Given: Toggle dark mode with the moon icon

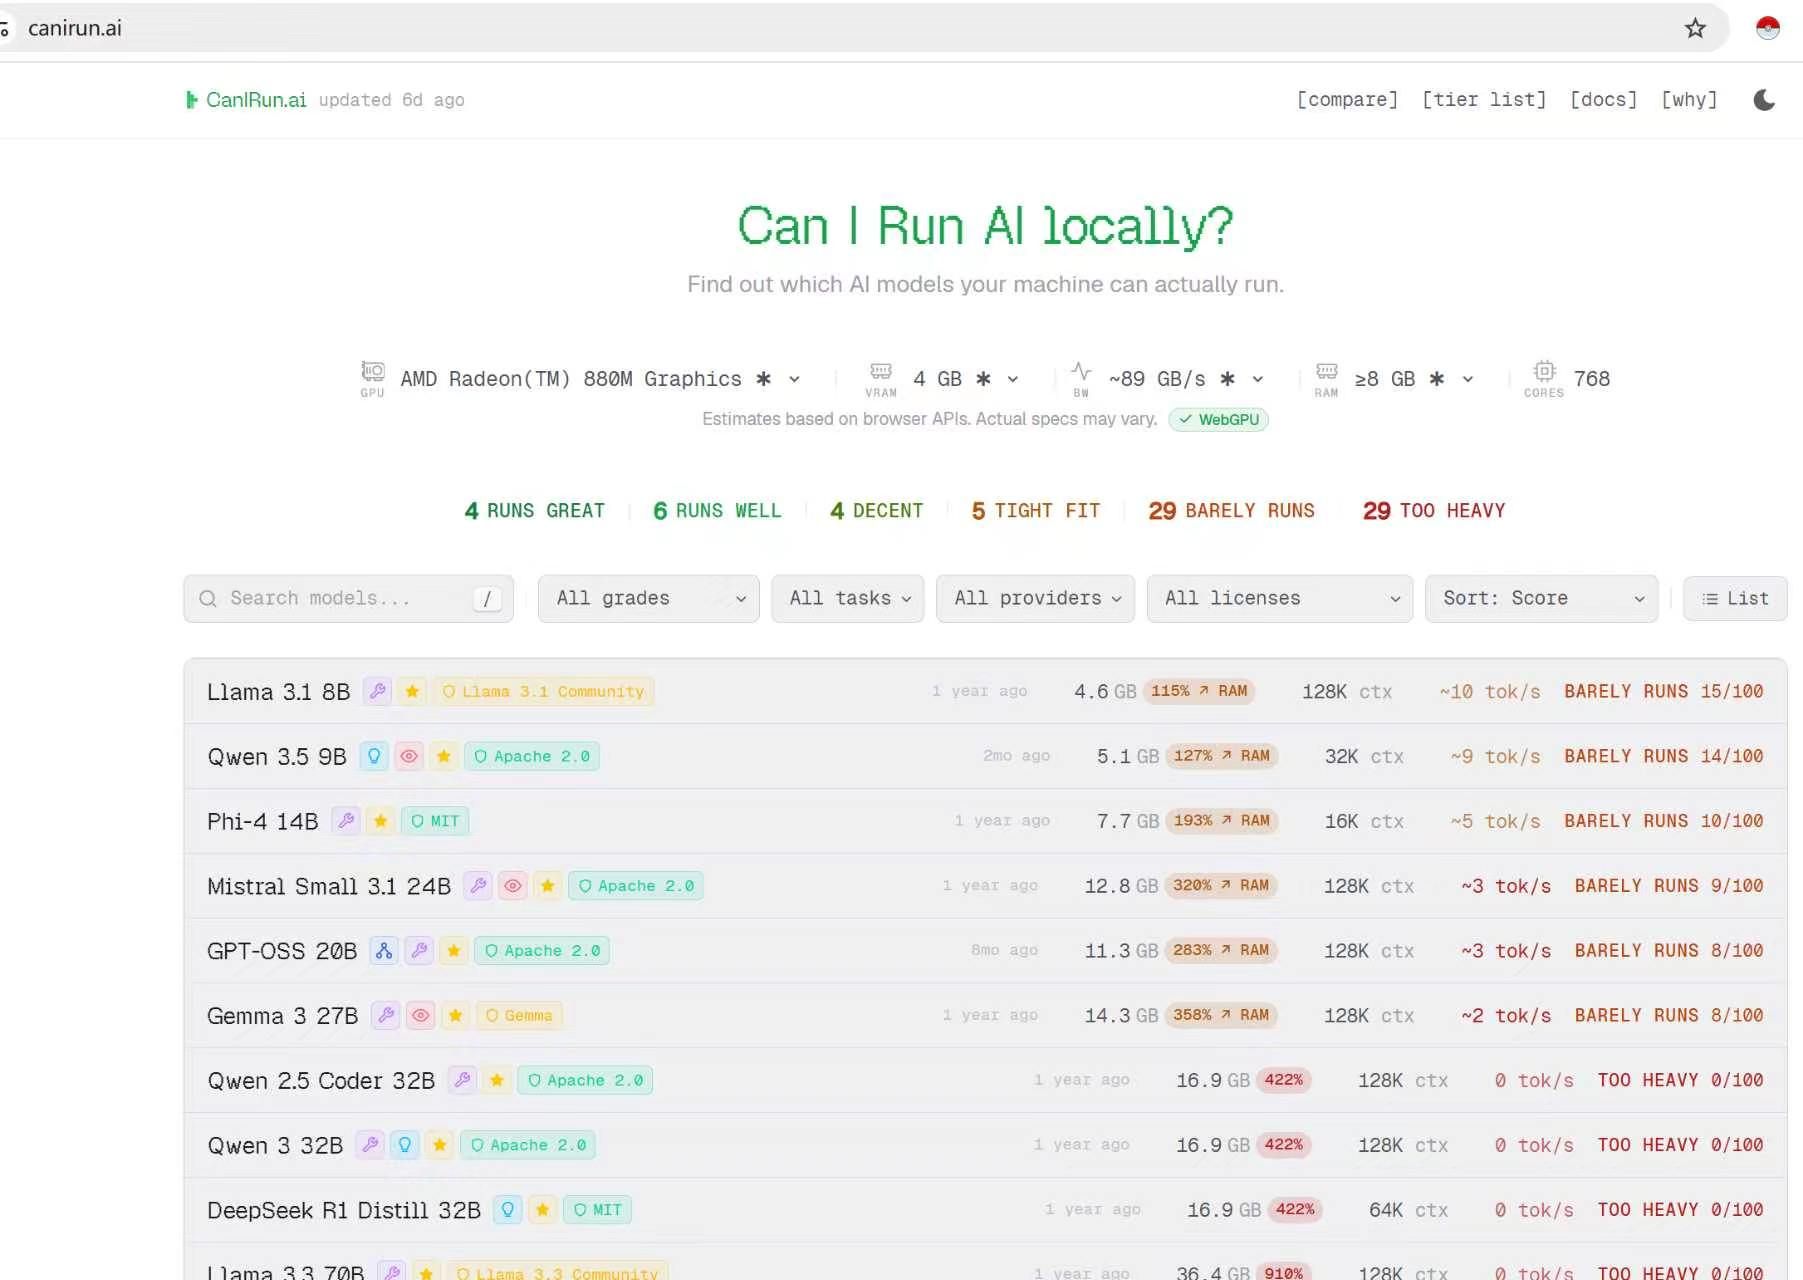Looking at the screenshot, I should point(1764,100).
